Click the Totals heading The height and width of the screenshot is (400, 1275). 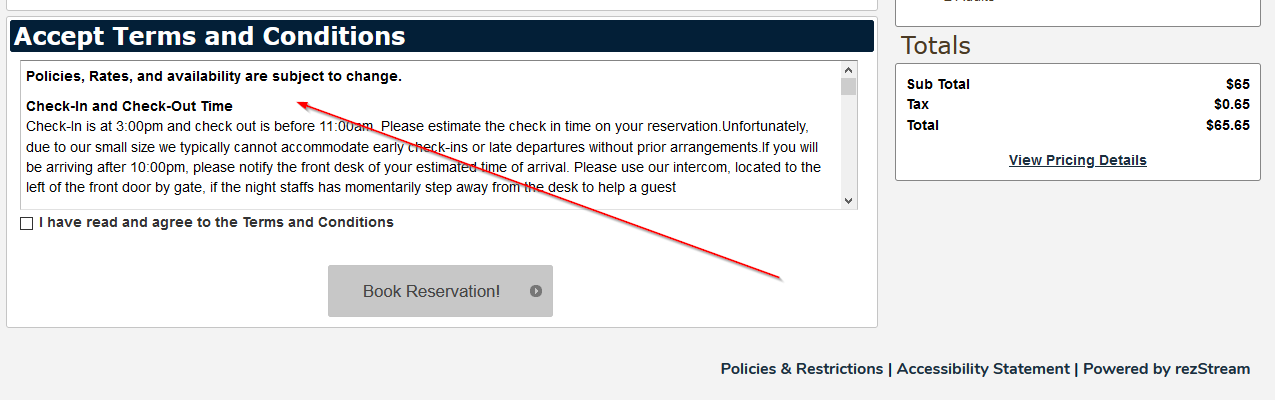pos(935,46)
